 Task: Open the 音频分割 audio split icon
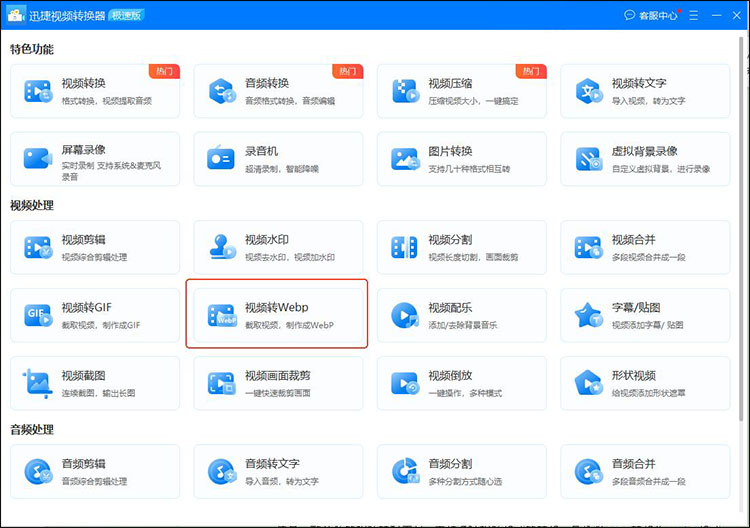(x=406, y=471)
